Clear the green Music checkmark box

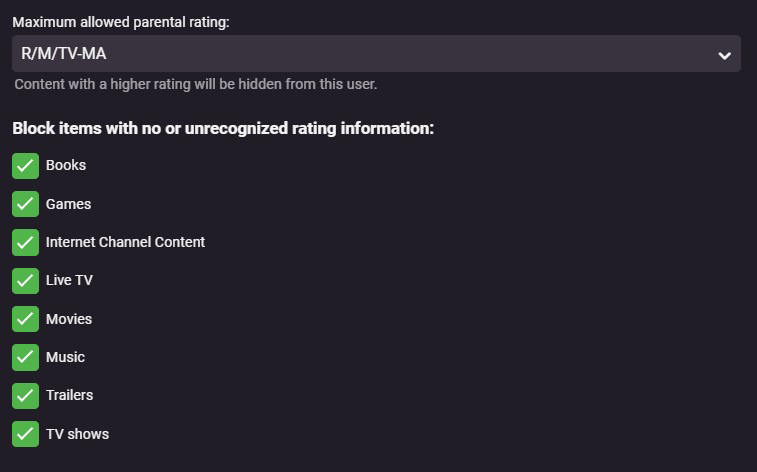click(25, 357)
